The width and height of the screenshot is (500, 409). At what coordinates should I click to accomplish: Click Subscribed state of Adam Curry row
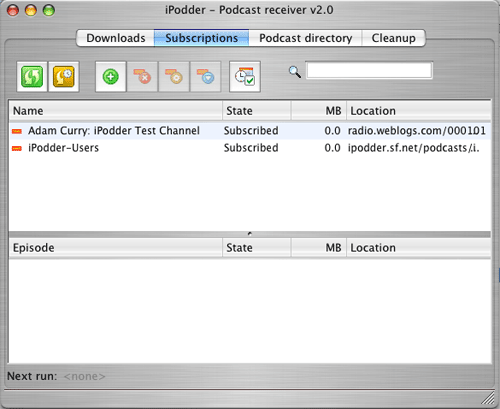tap(251, 131)
